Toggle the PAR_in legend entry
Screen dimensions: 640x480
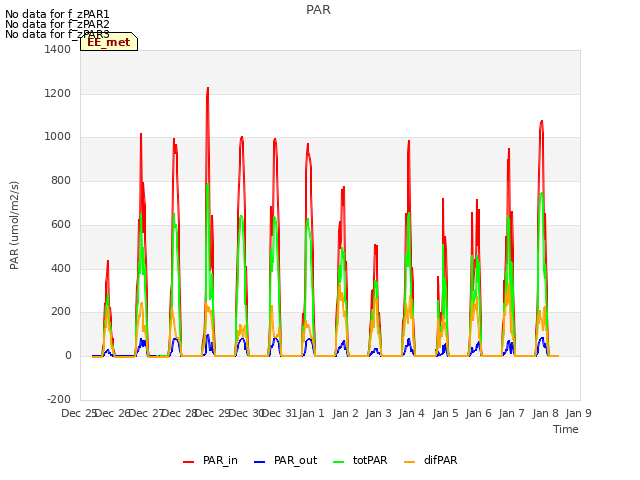(210, 460)
